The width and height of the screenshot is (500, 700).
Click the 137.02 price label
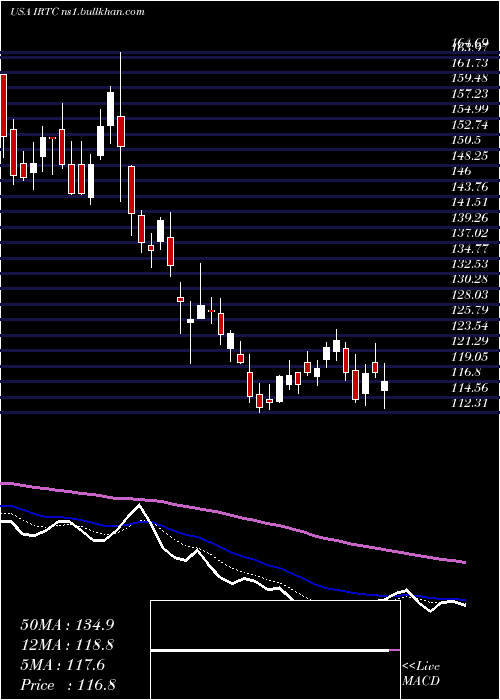pos(470,233)
